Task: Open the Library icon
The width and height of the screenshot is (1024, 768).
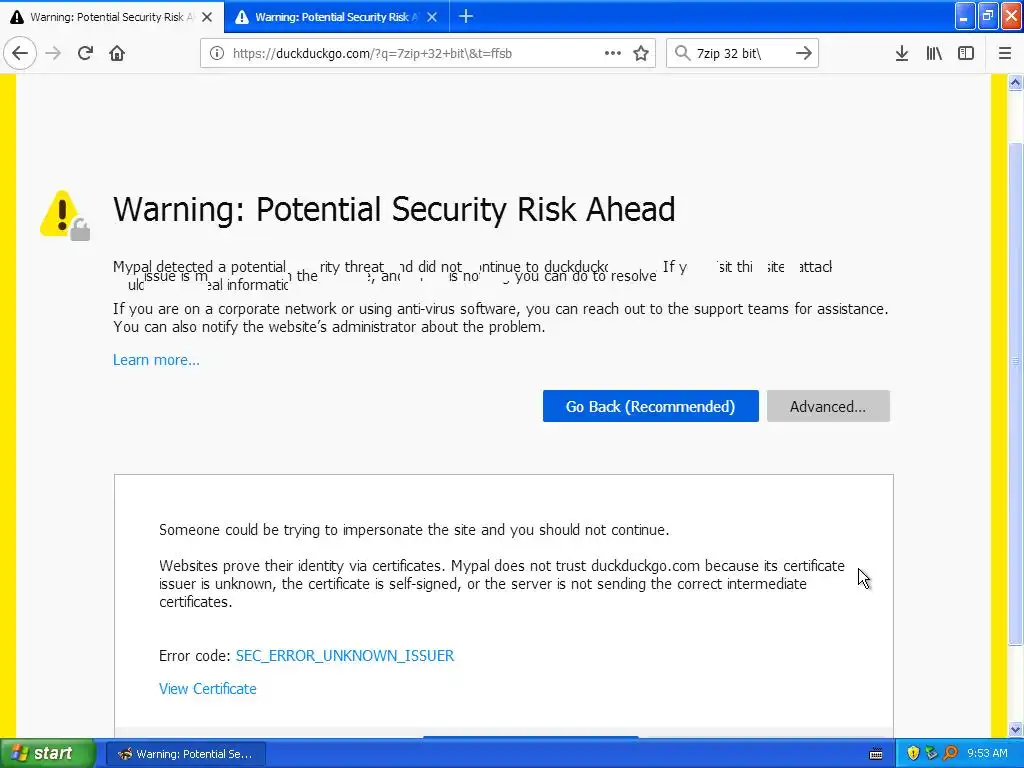Action: click(934, 53)
